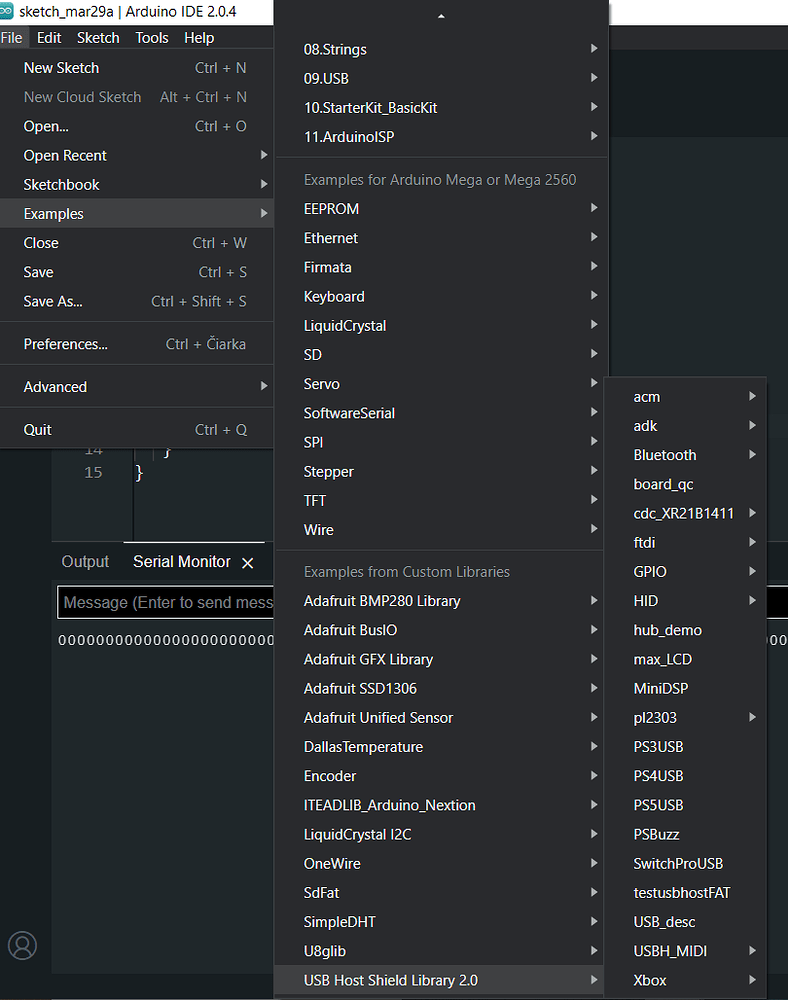
Task: Open the Tools menu
Action: pyautogui.click(x=151, y=37)
